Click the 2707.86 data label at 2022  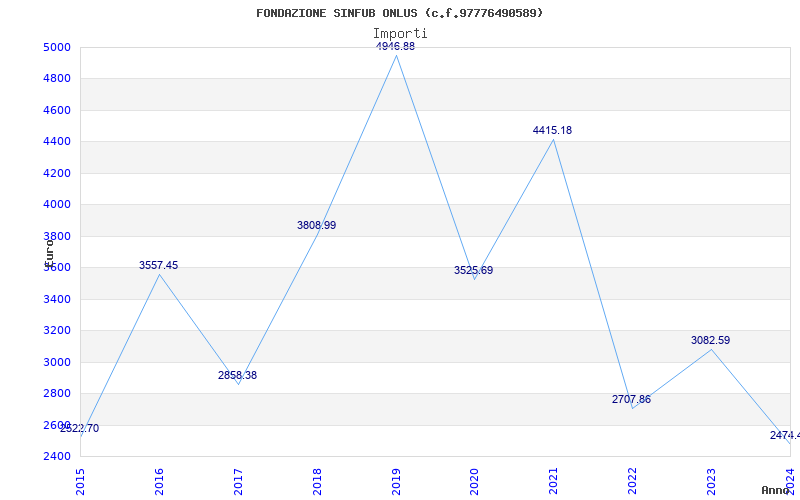tap(632, 399)
